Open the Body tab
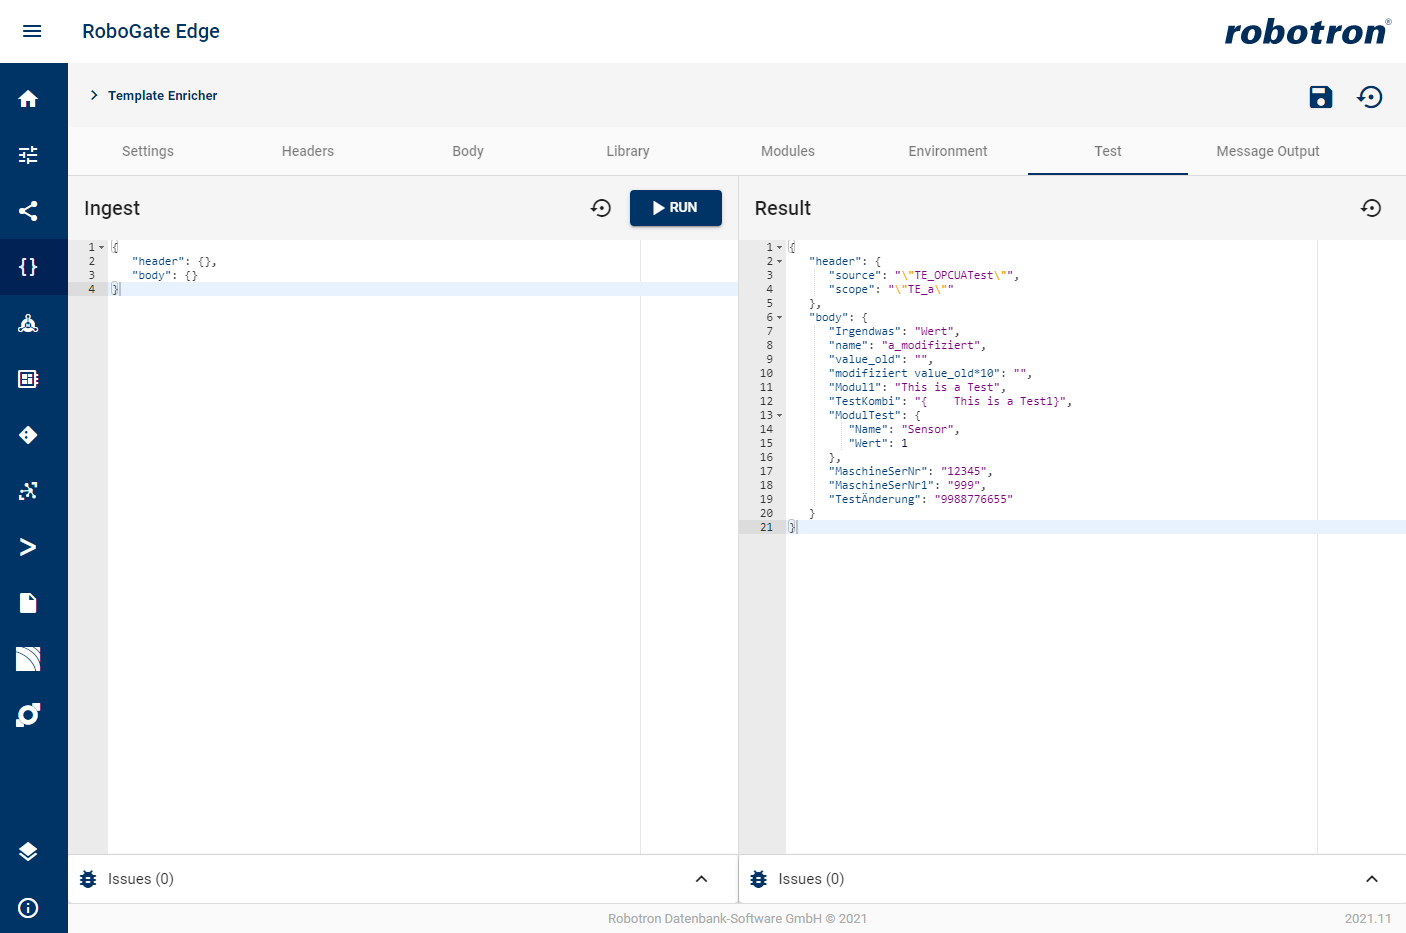 point(468,151)
